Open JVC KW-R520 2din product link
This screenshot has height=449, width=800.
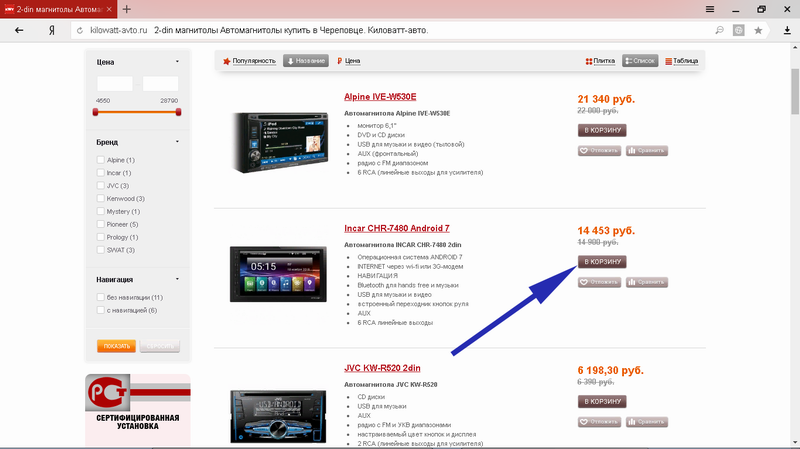[382, 368]
